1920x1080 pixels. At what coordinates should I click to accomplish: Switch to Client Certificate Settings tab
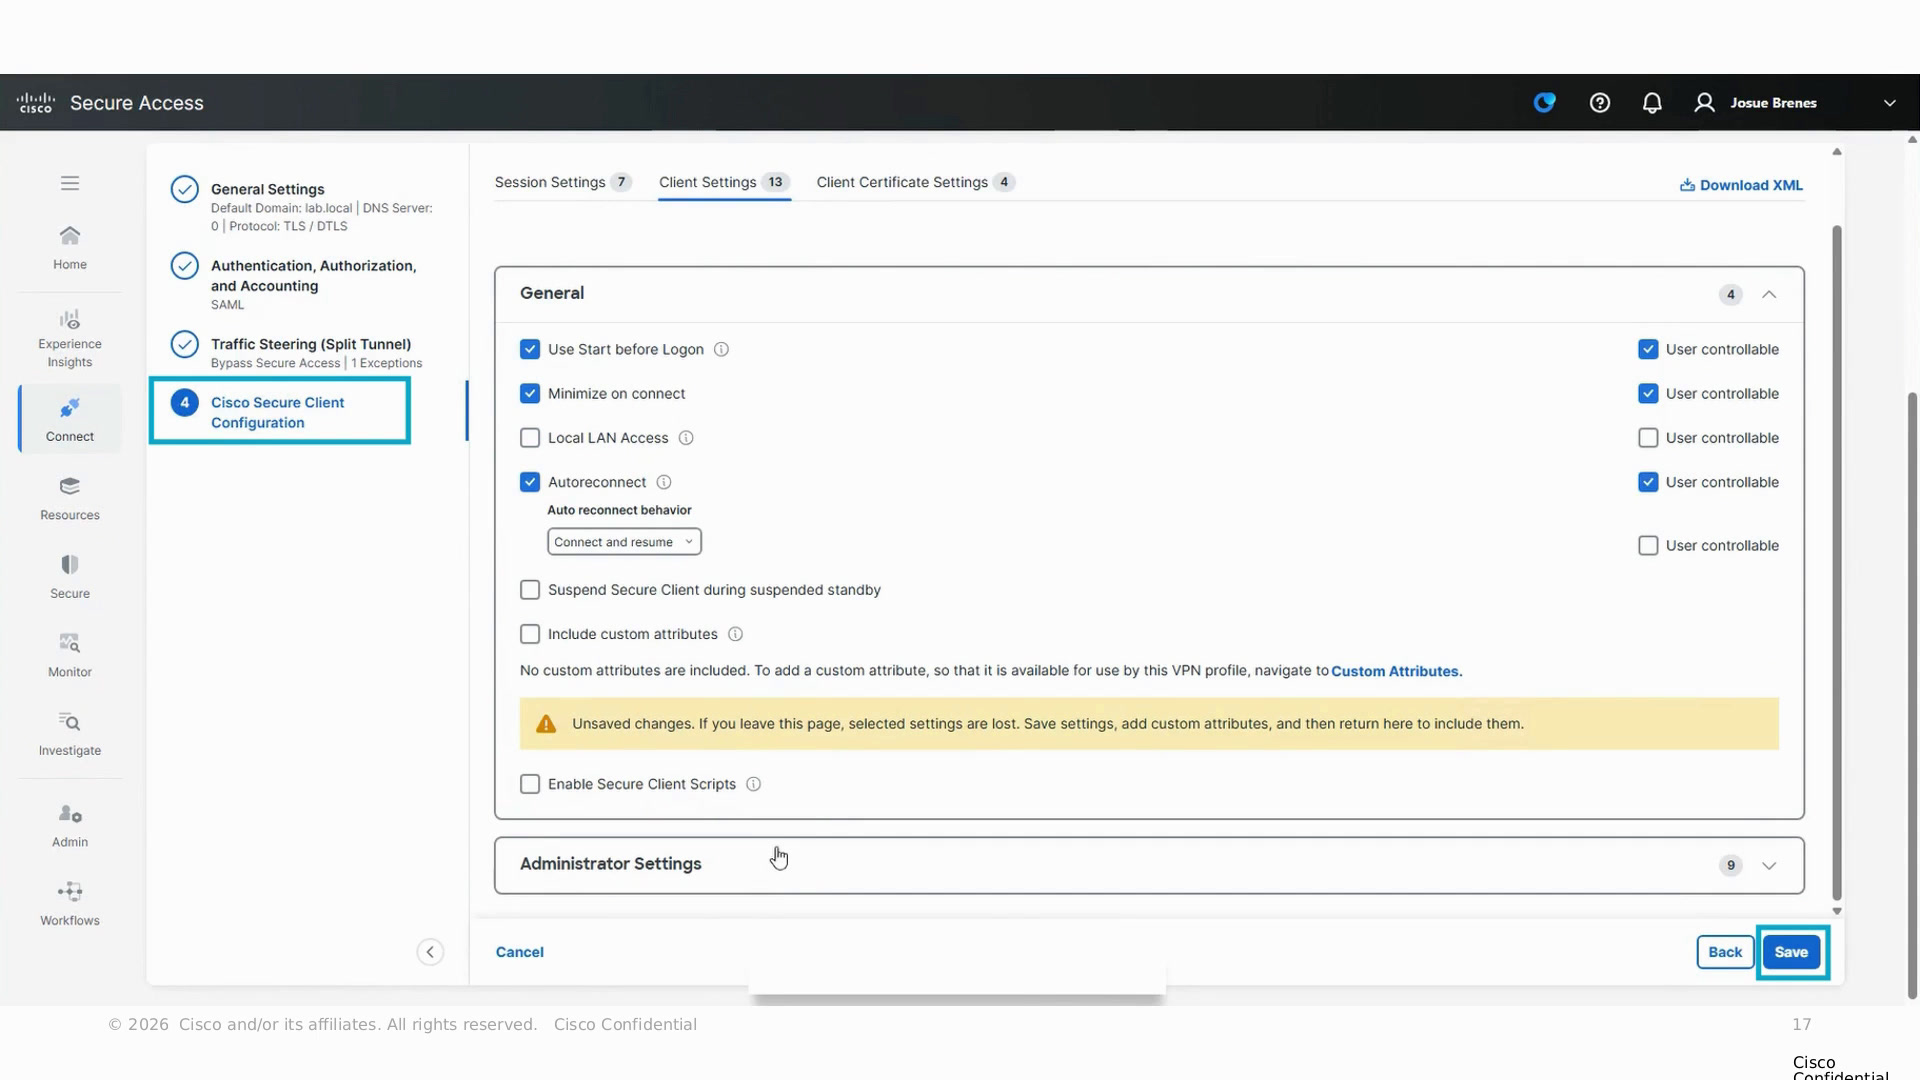coord(915,182)
